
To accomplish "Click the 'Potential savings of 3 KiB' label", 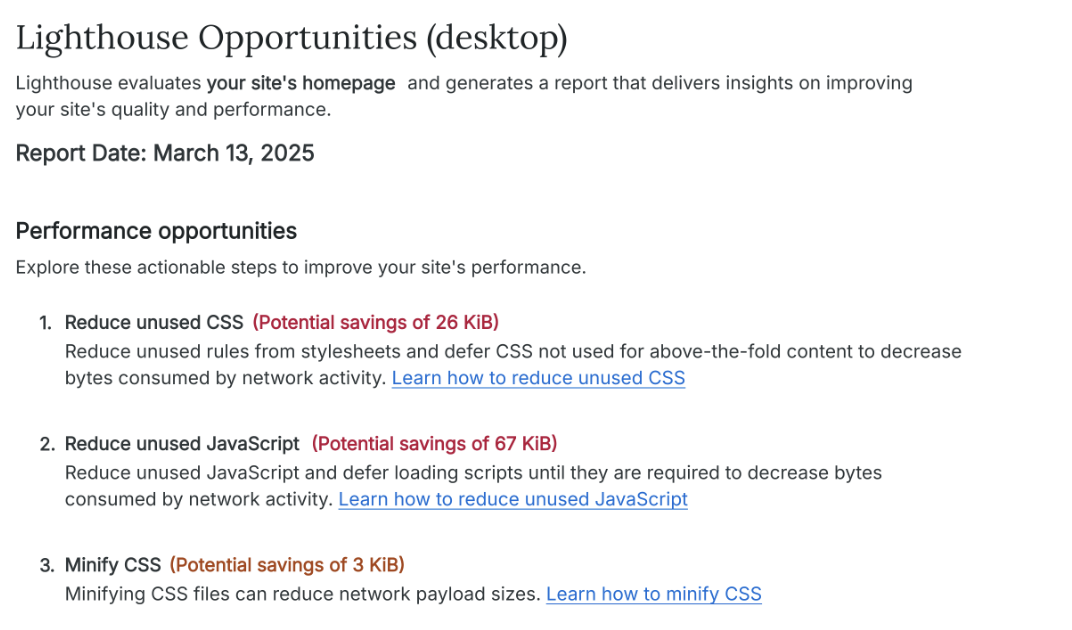I will pos(287,565).
